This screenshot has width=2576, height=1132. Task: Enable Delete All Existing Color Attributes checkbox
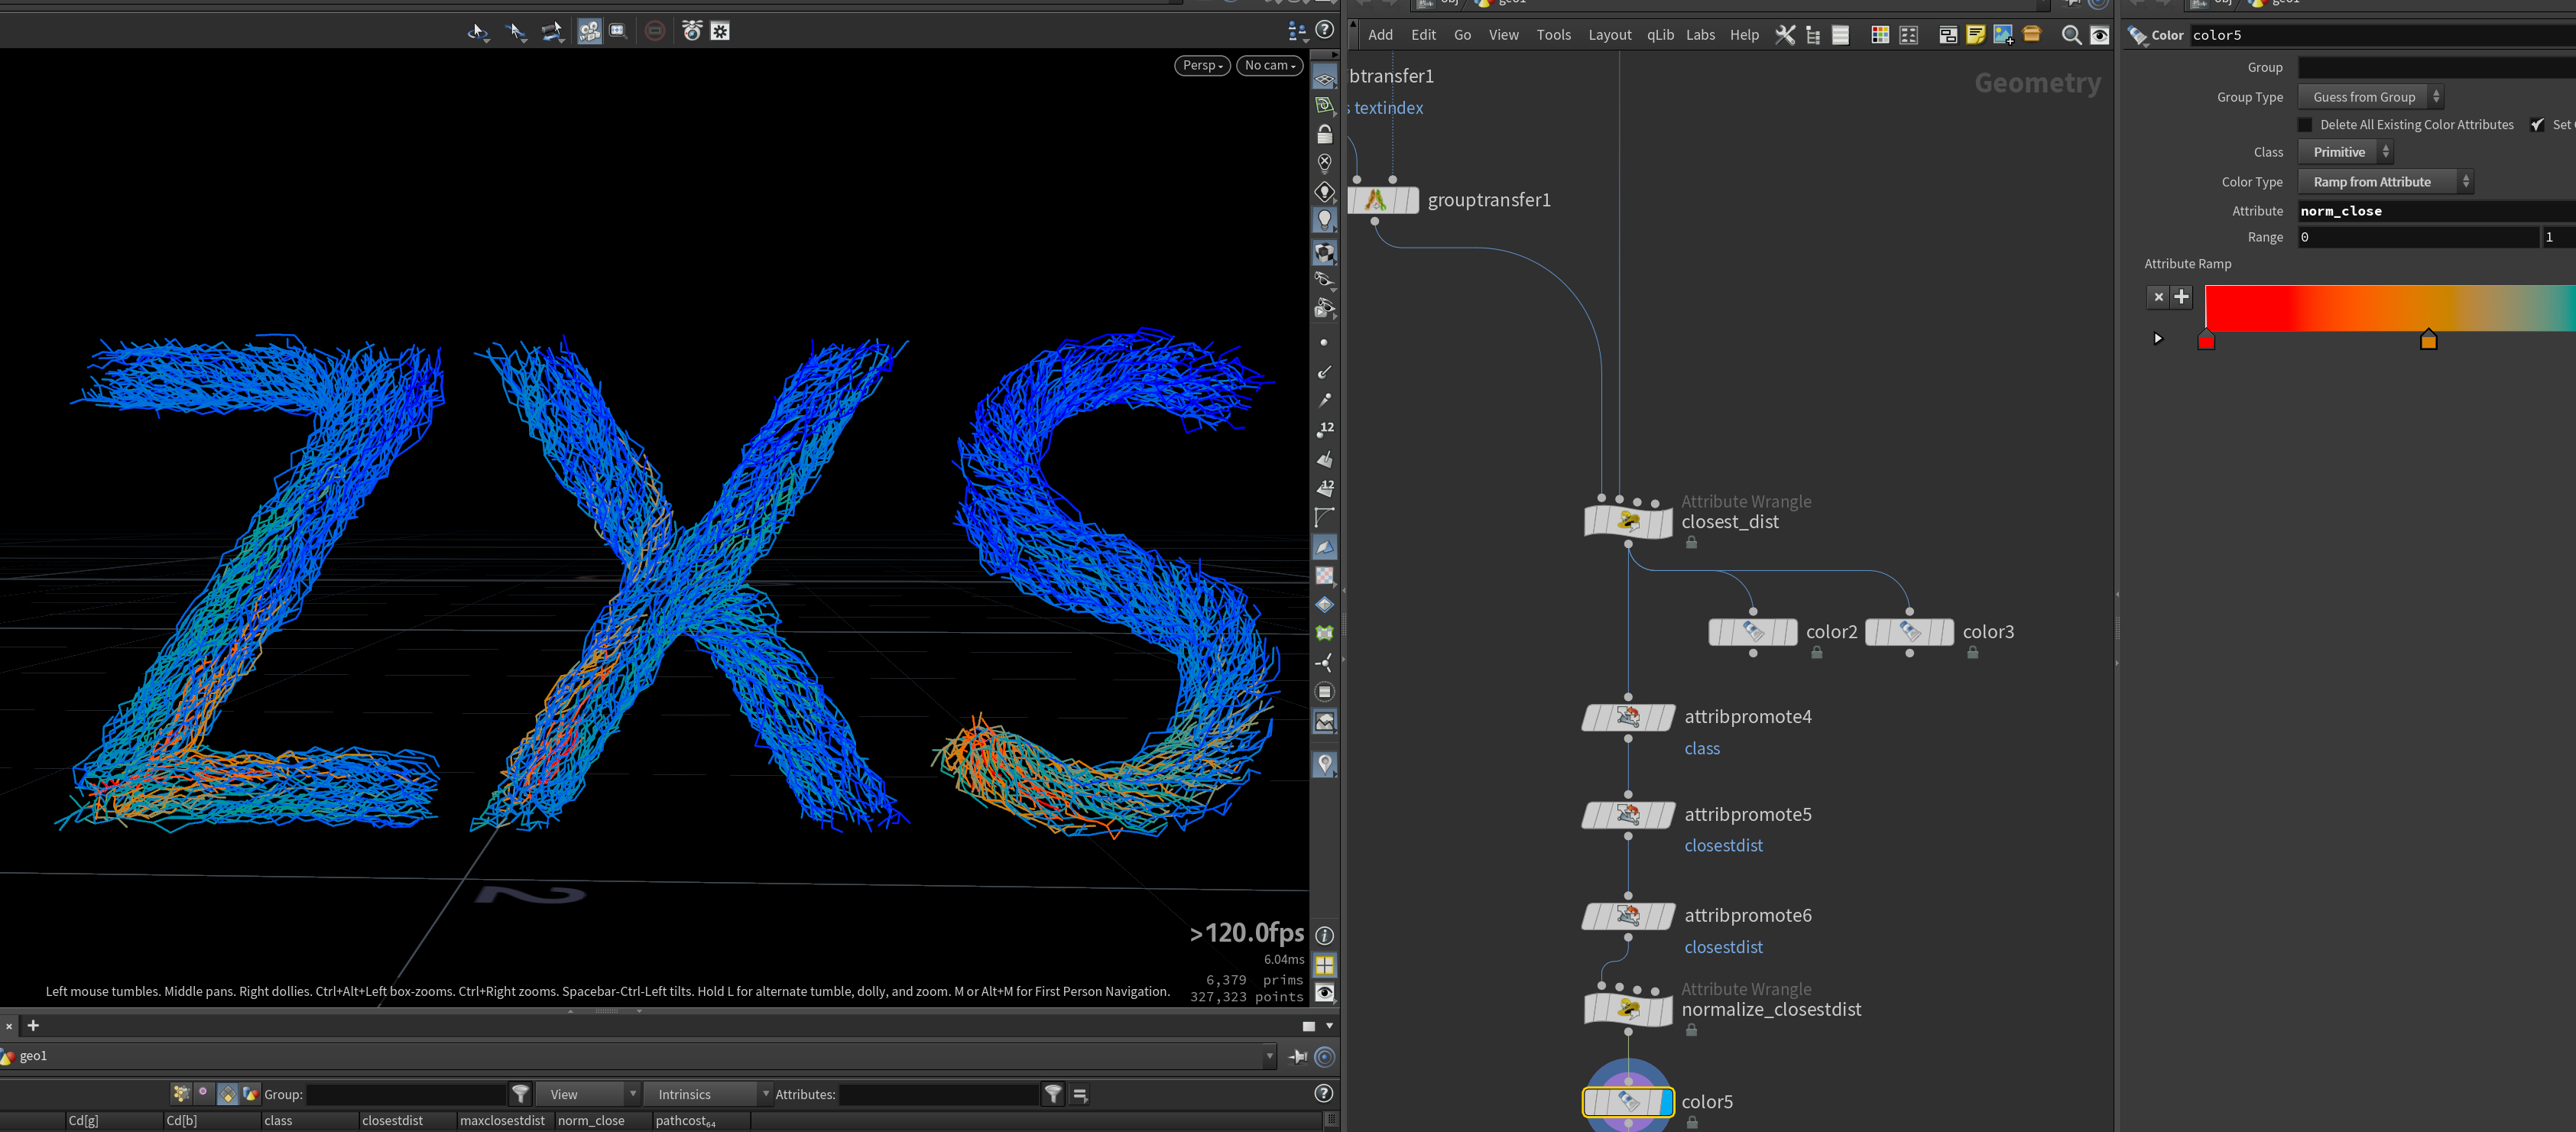(x=2305, y=125)
